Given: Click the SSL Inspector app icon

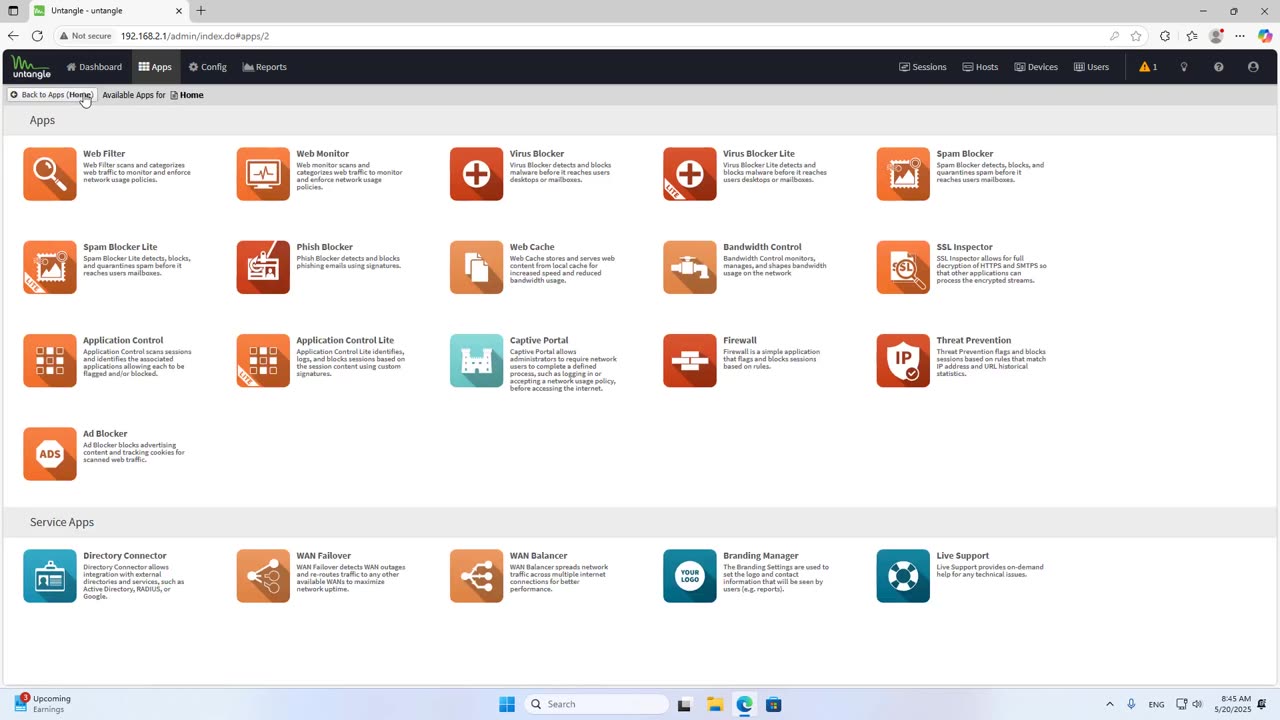Looking at the screenshot, I should (903, 267).
